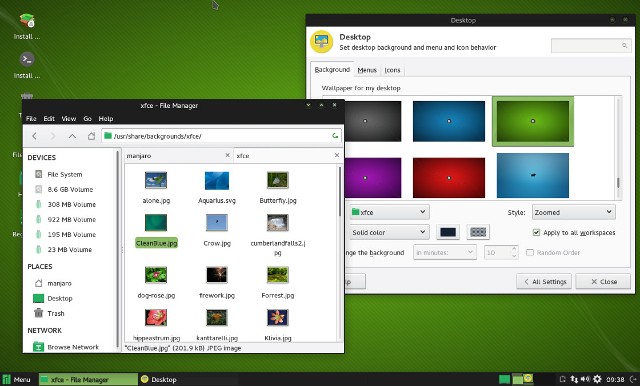Enable the Random Order checkbox

click(530, 253)
